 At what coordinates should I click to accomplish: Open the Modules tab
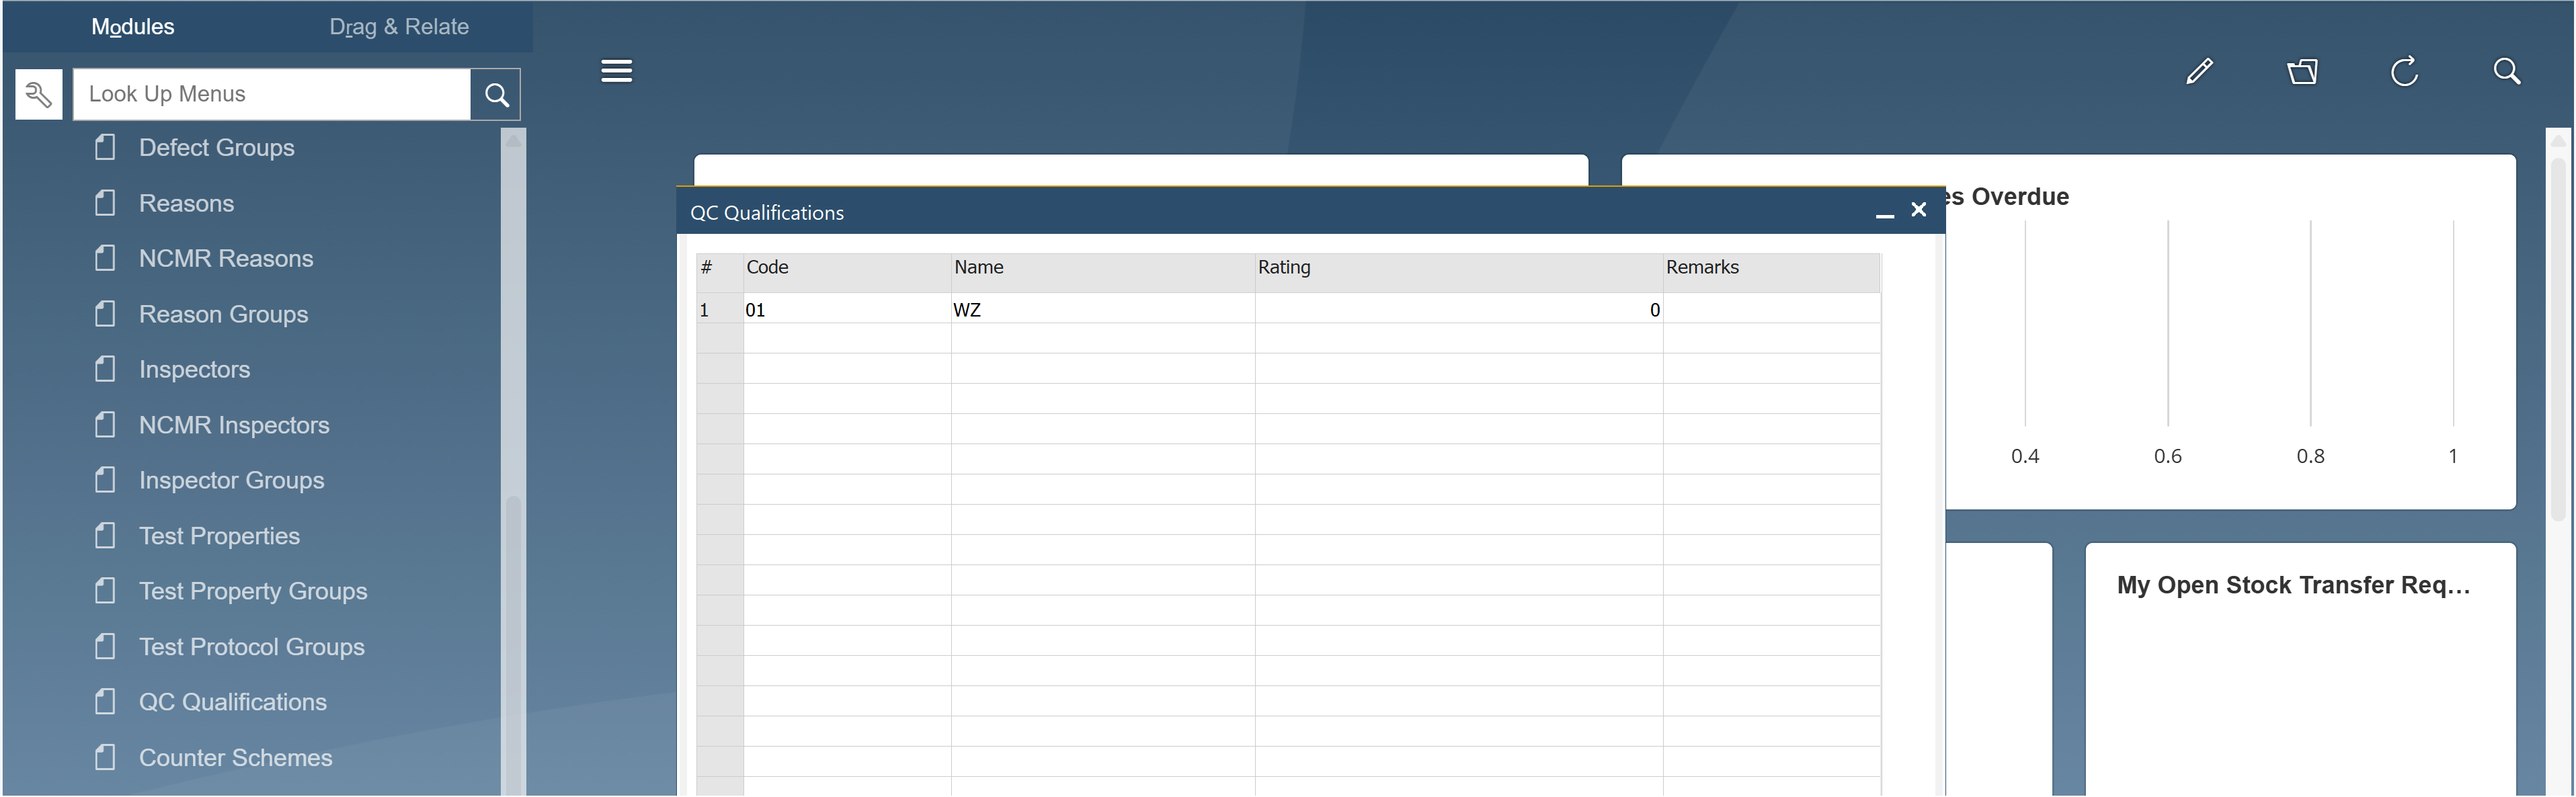click(133, 27)
